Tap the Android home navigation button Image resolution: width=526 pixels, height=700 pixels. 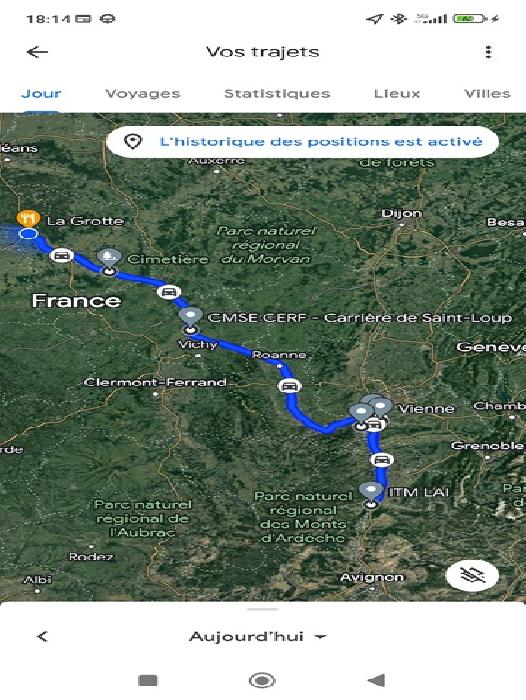262,680
